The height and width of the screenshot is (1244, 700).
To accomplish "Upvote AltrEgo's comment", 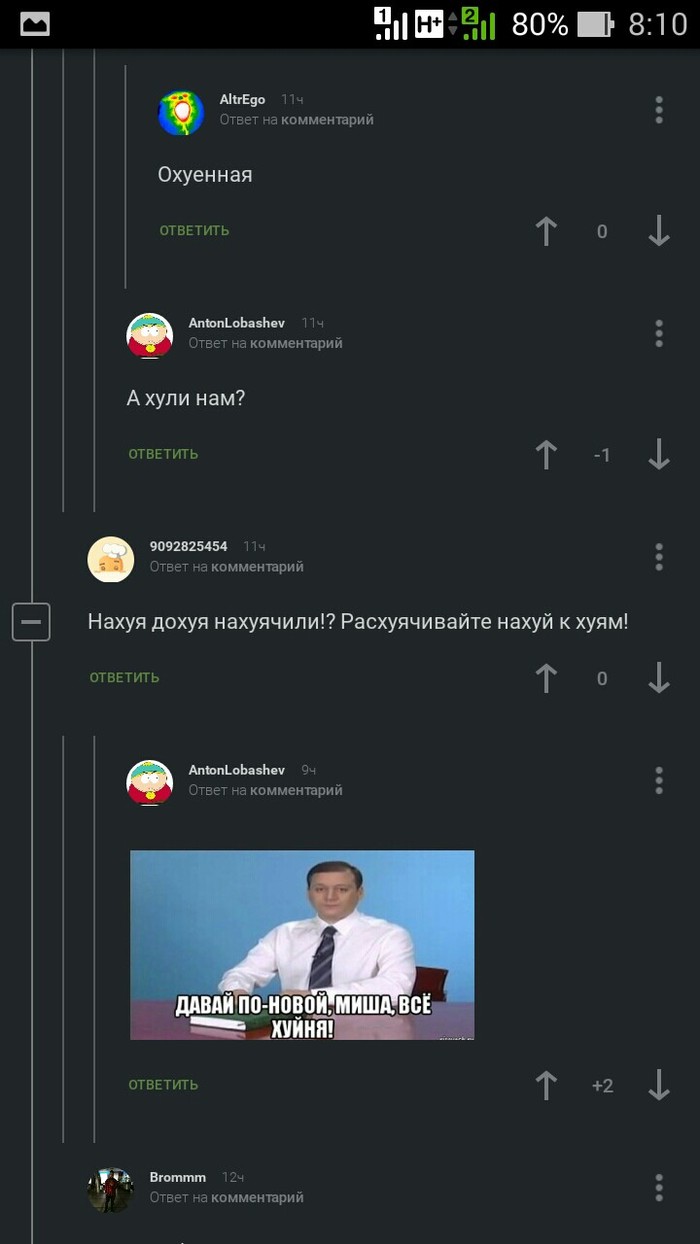I will pyautogui.click(x=546, y=231).
